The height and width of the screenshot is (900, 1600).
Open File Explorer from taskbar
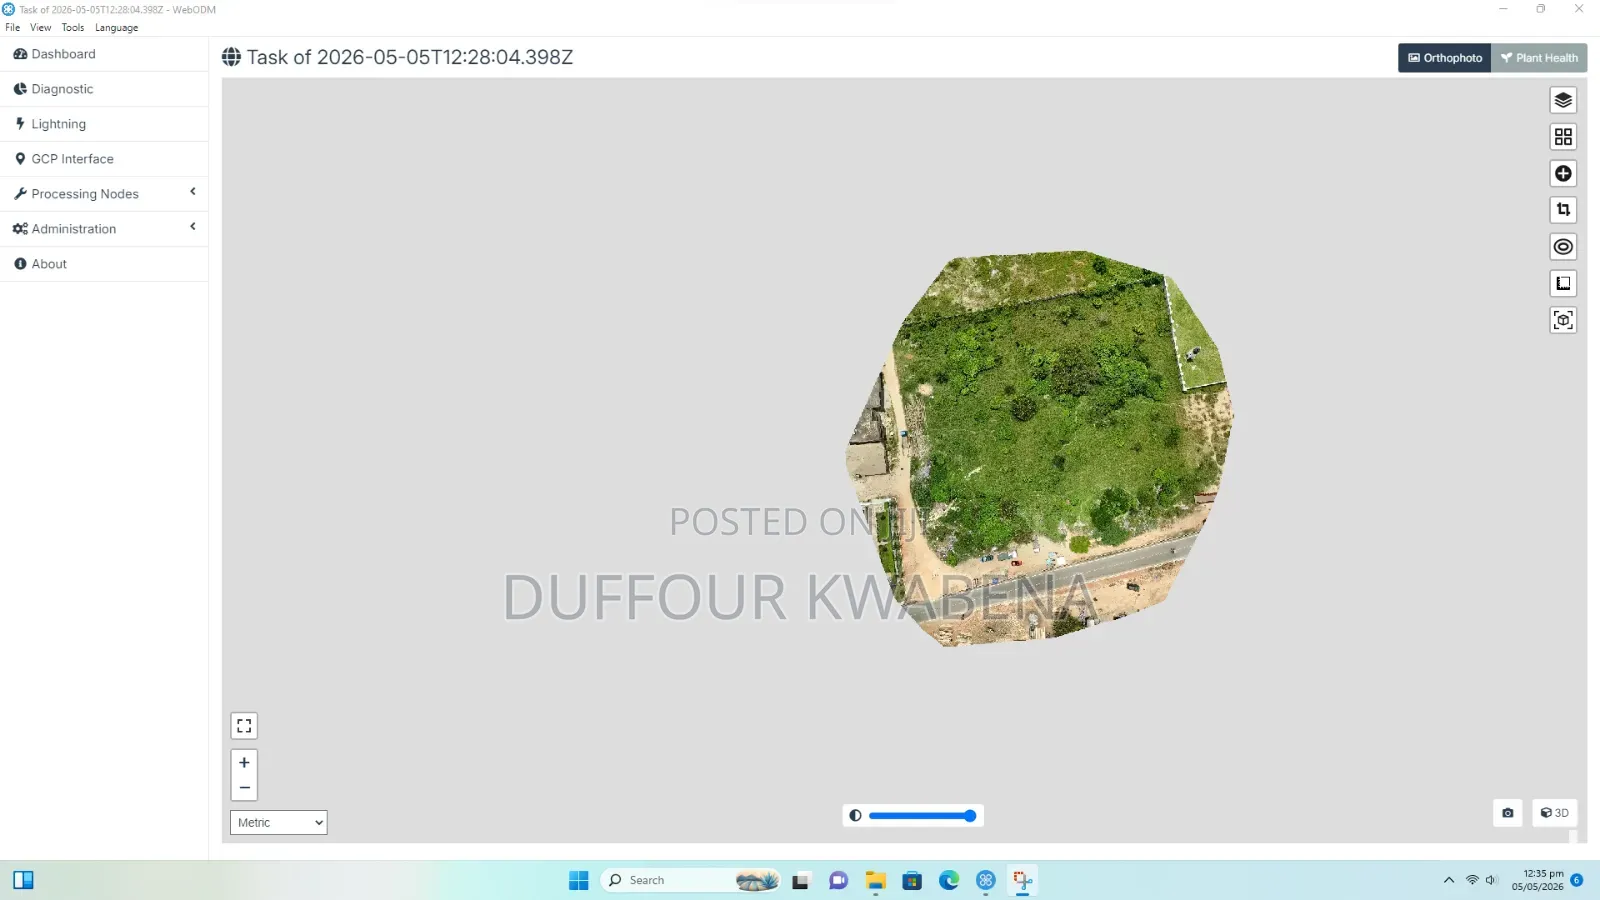pyautogui.click(x=876, y=881)
